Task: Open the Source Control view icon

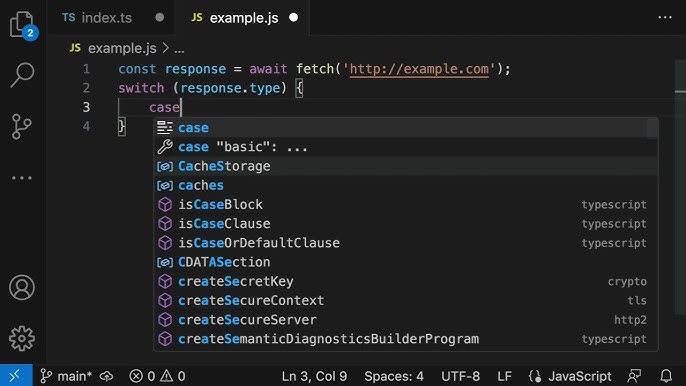Action: pyautogui.click(x=21, y=126)
